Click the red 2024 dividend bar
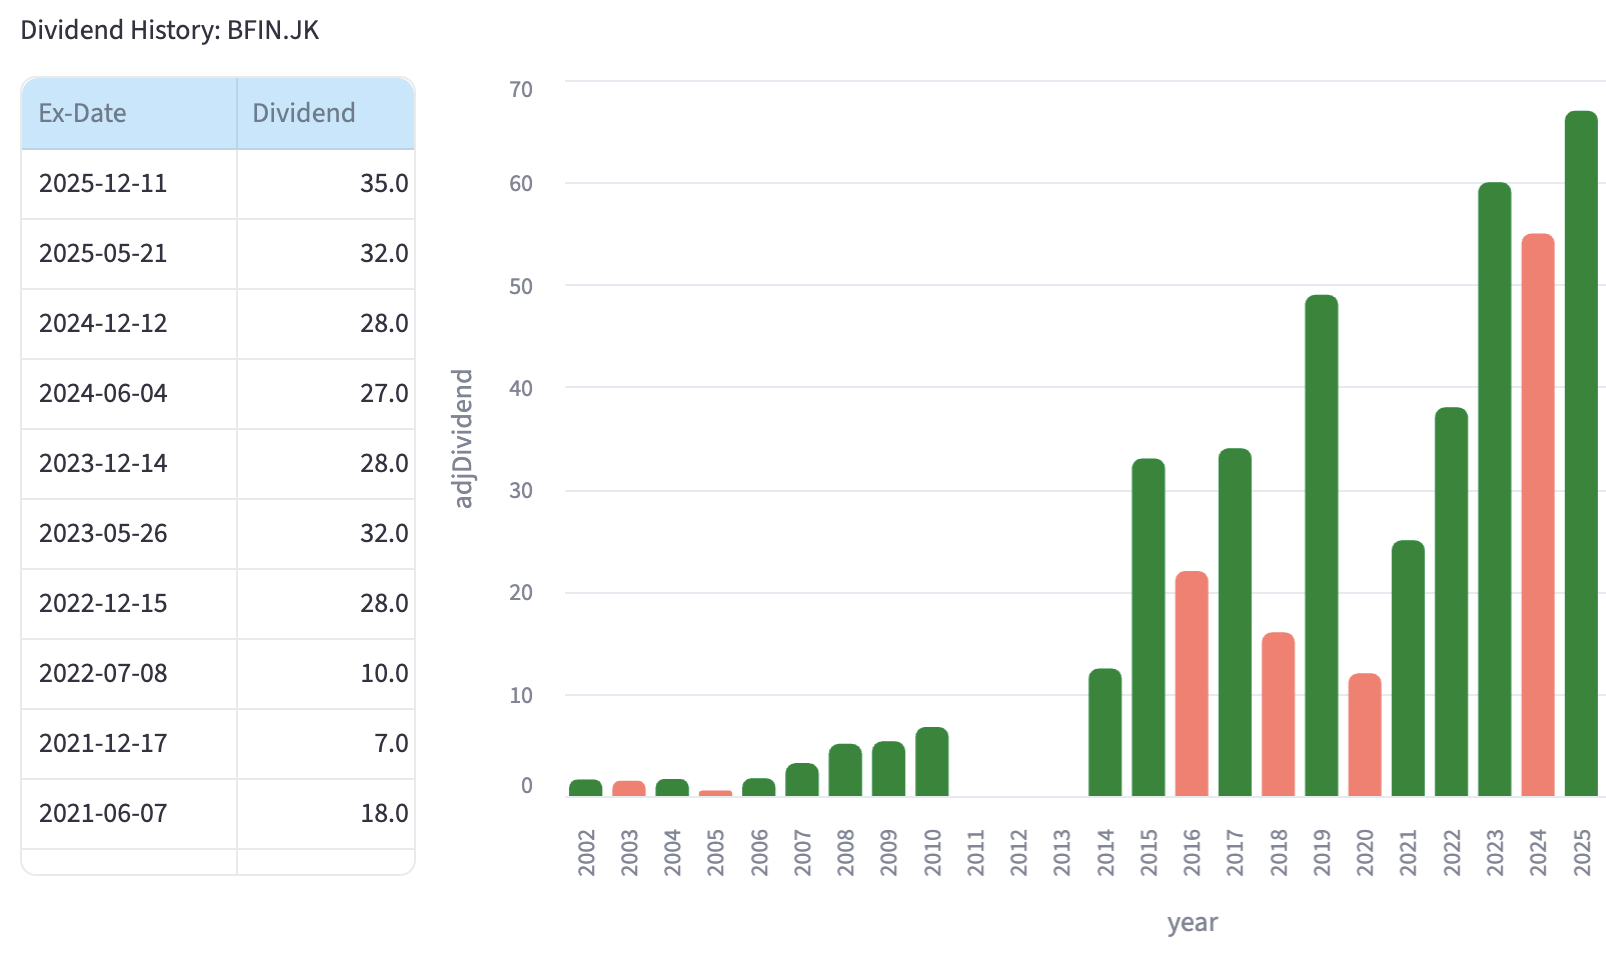This screenshot has height=962, width=1606. (x=1538, y=514)
